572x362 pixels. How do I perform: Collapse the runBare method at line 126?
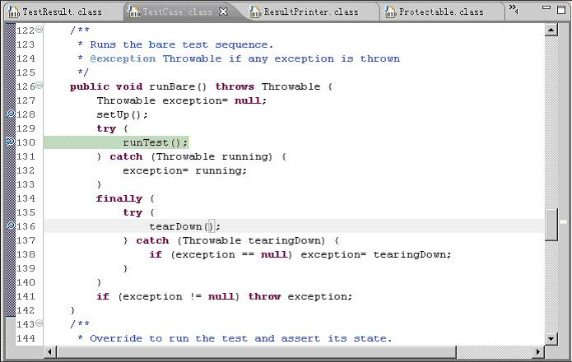[39, 86]
